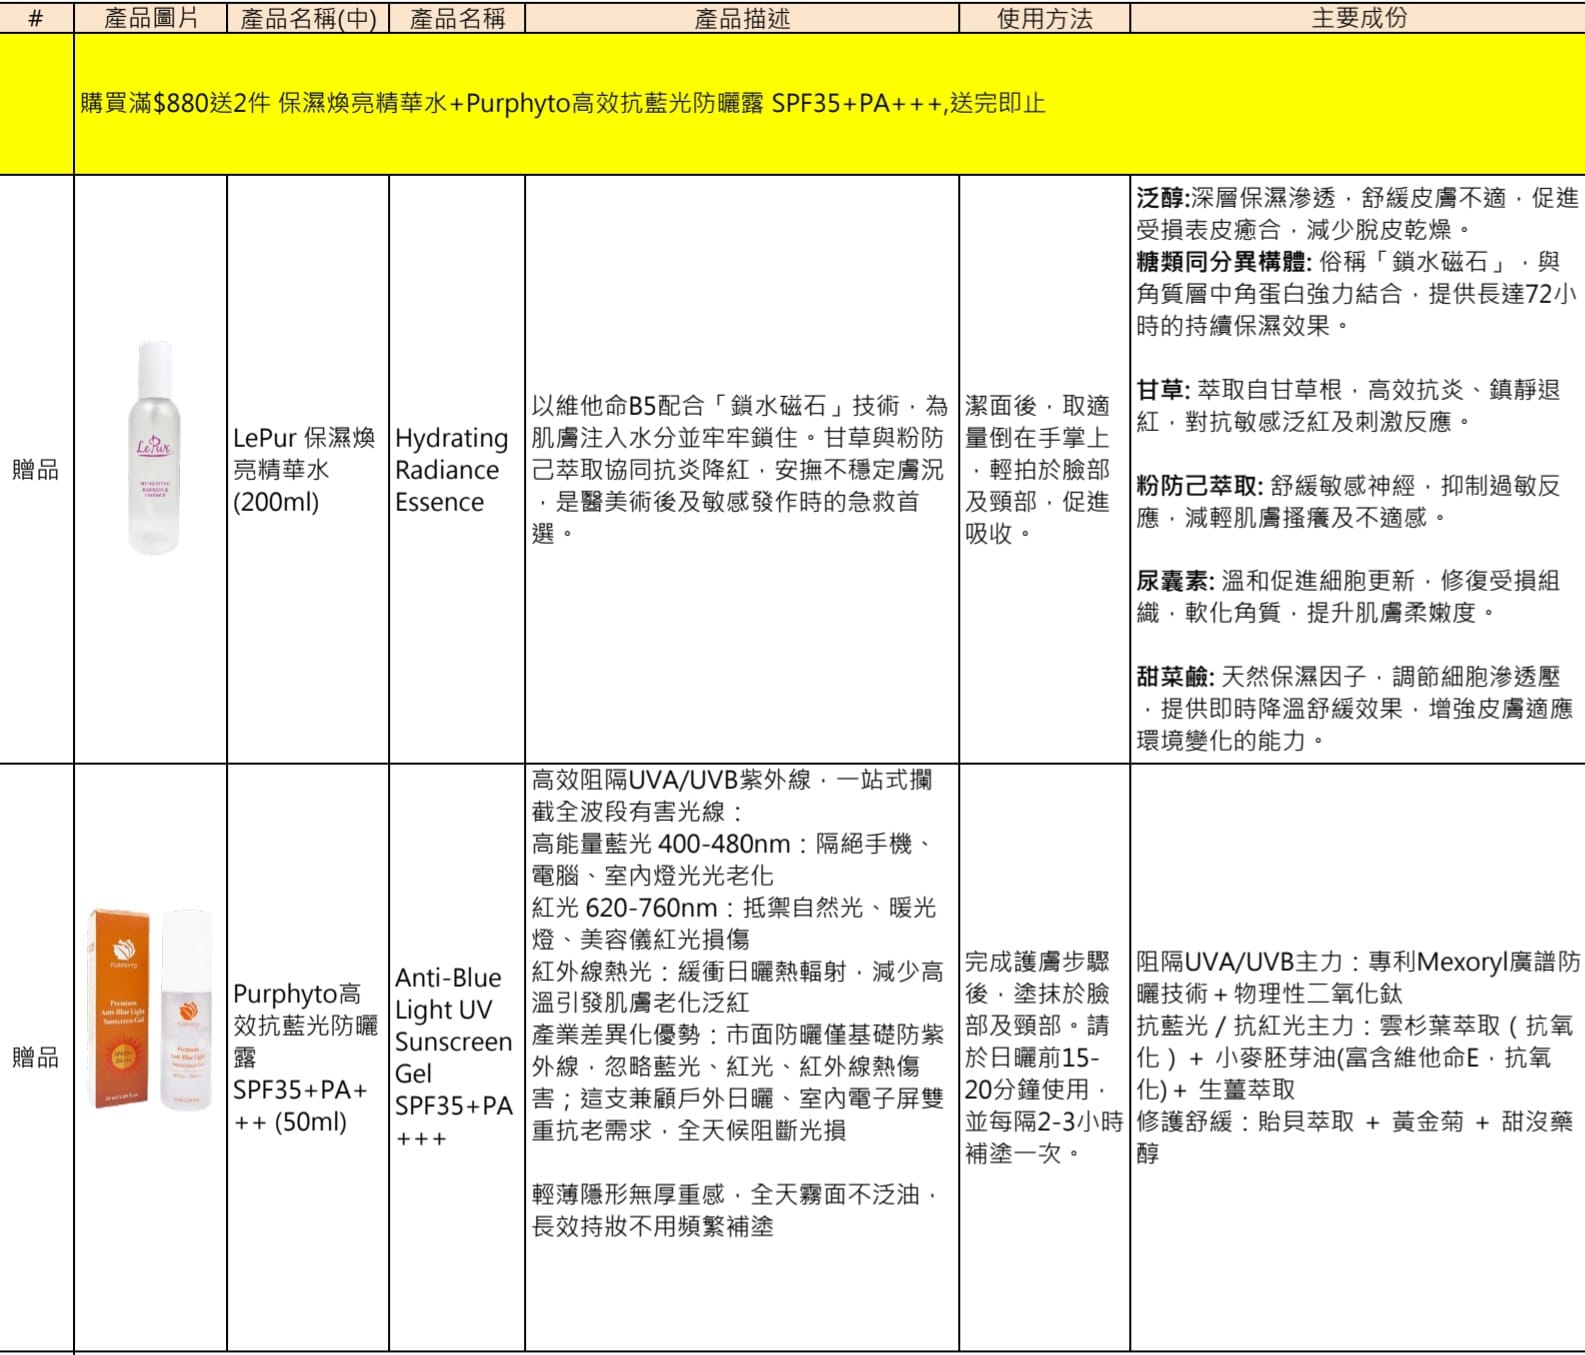
Task: Click the text '產業差異化優勢'
Action: click(616, 1035)
